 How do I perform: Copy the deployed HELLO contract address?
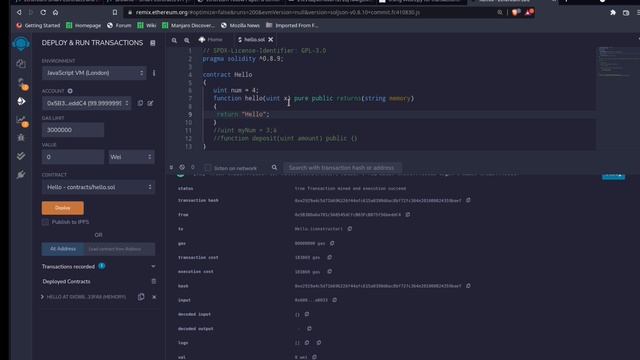141,297
